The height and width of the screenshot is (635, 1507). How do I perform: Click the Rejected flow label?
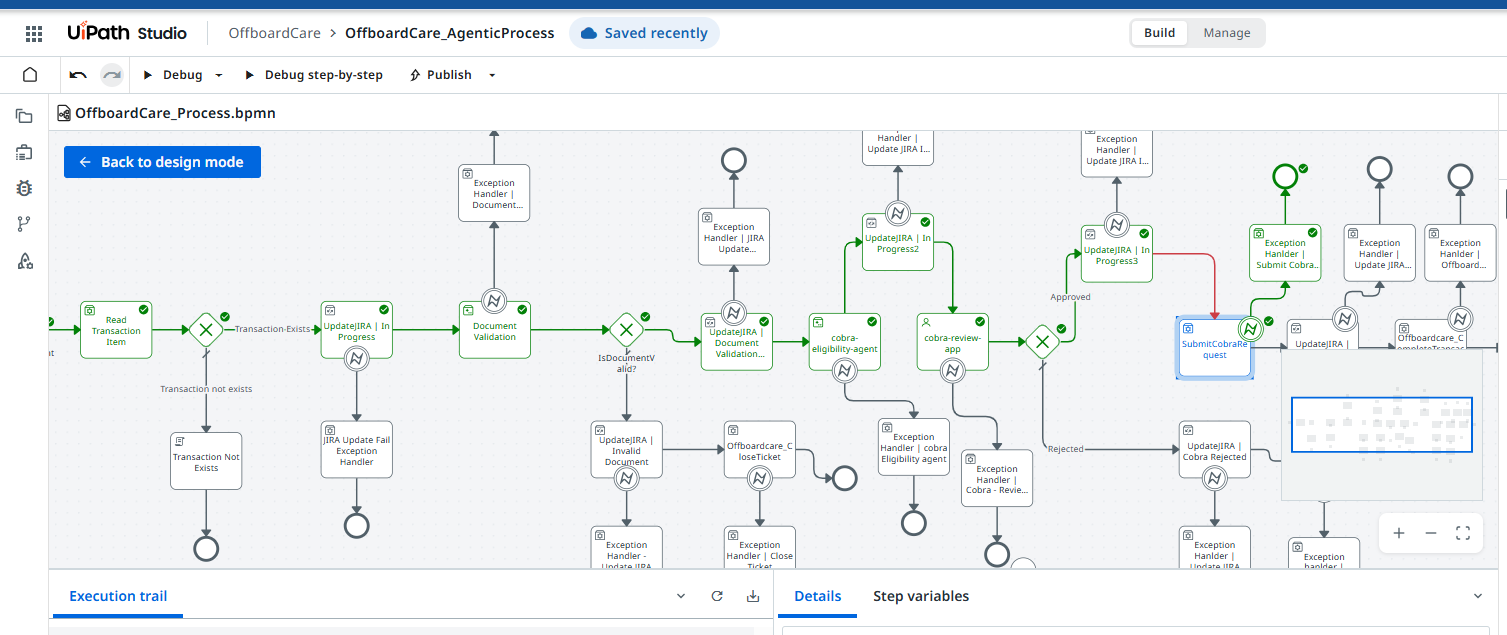tap(1065, 449)
